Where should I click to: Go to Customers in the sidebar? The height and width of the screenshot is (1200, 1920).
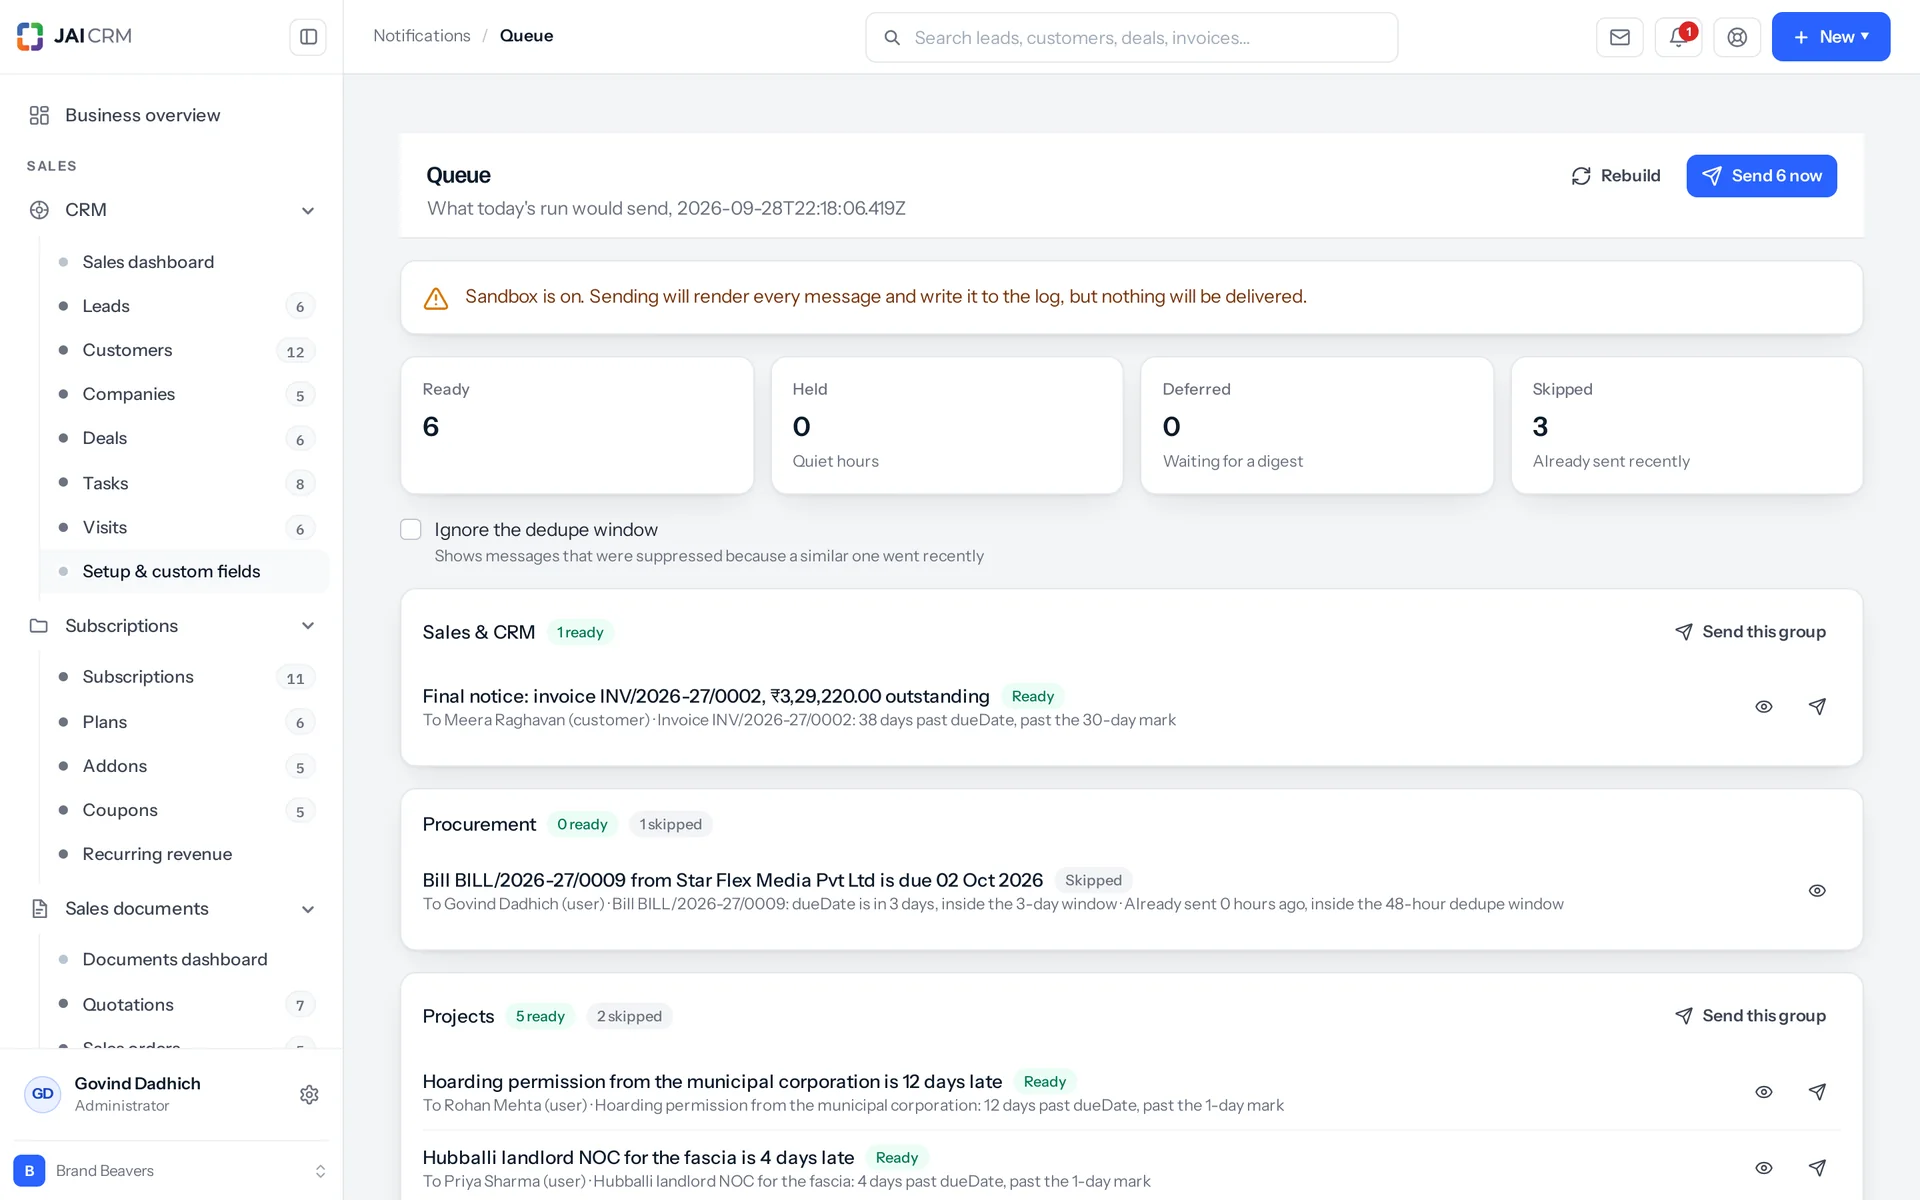tap(184, 350)
